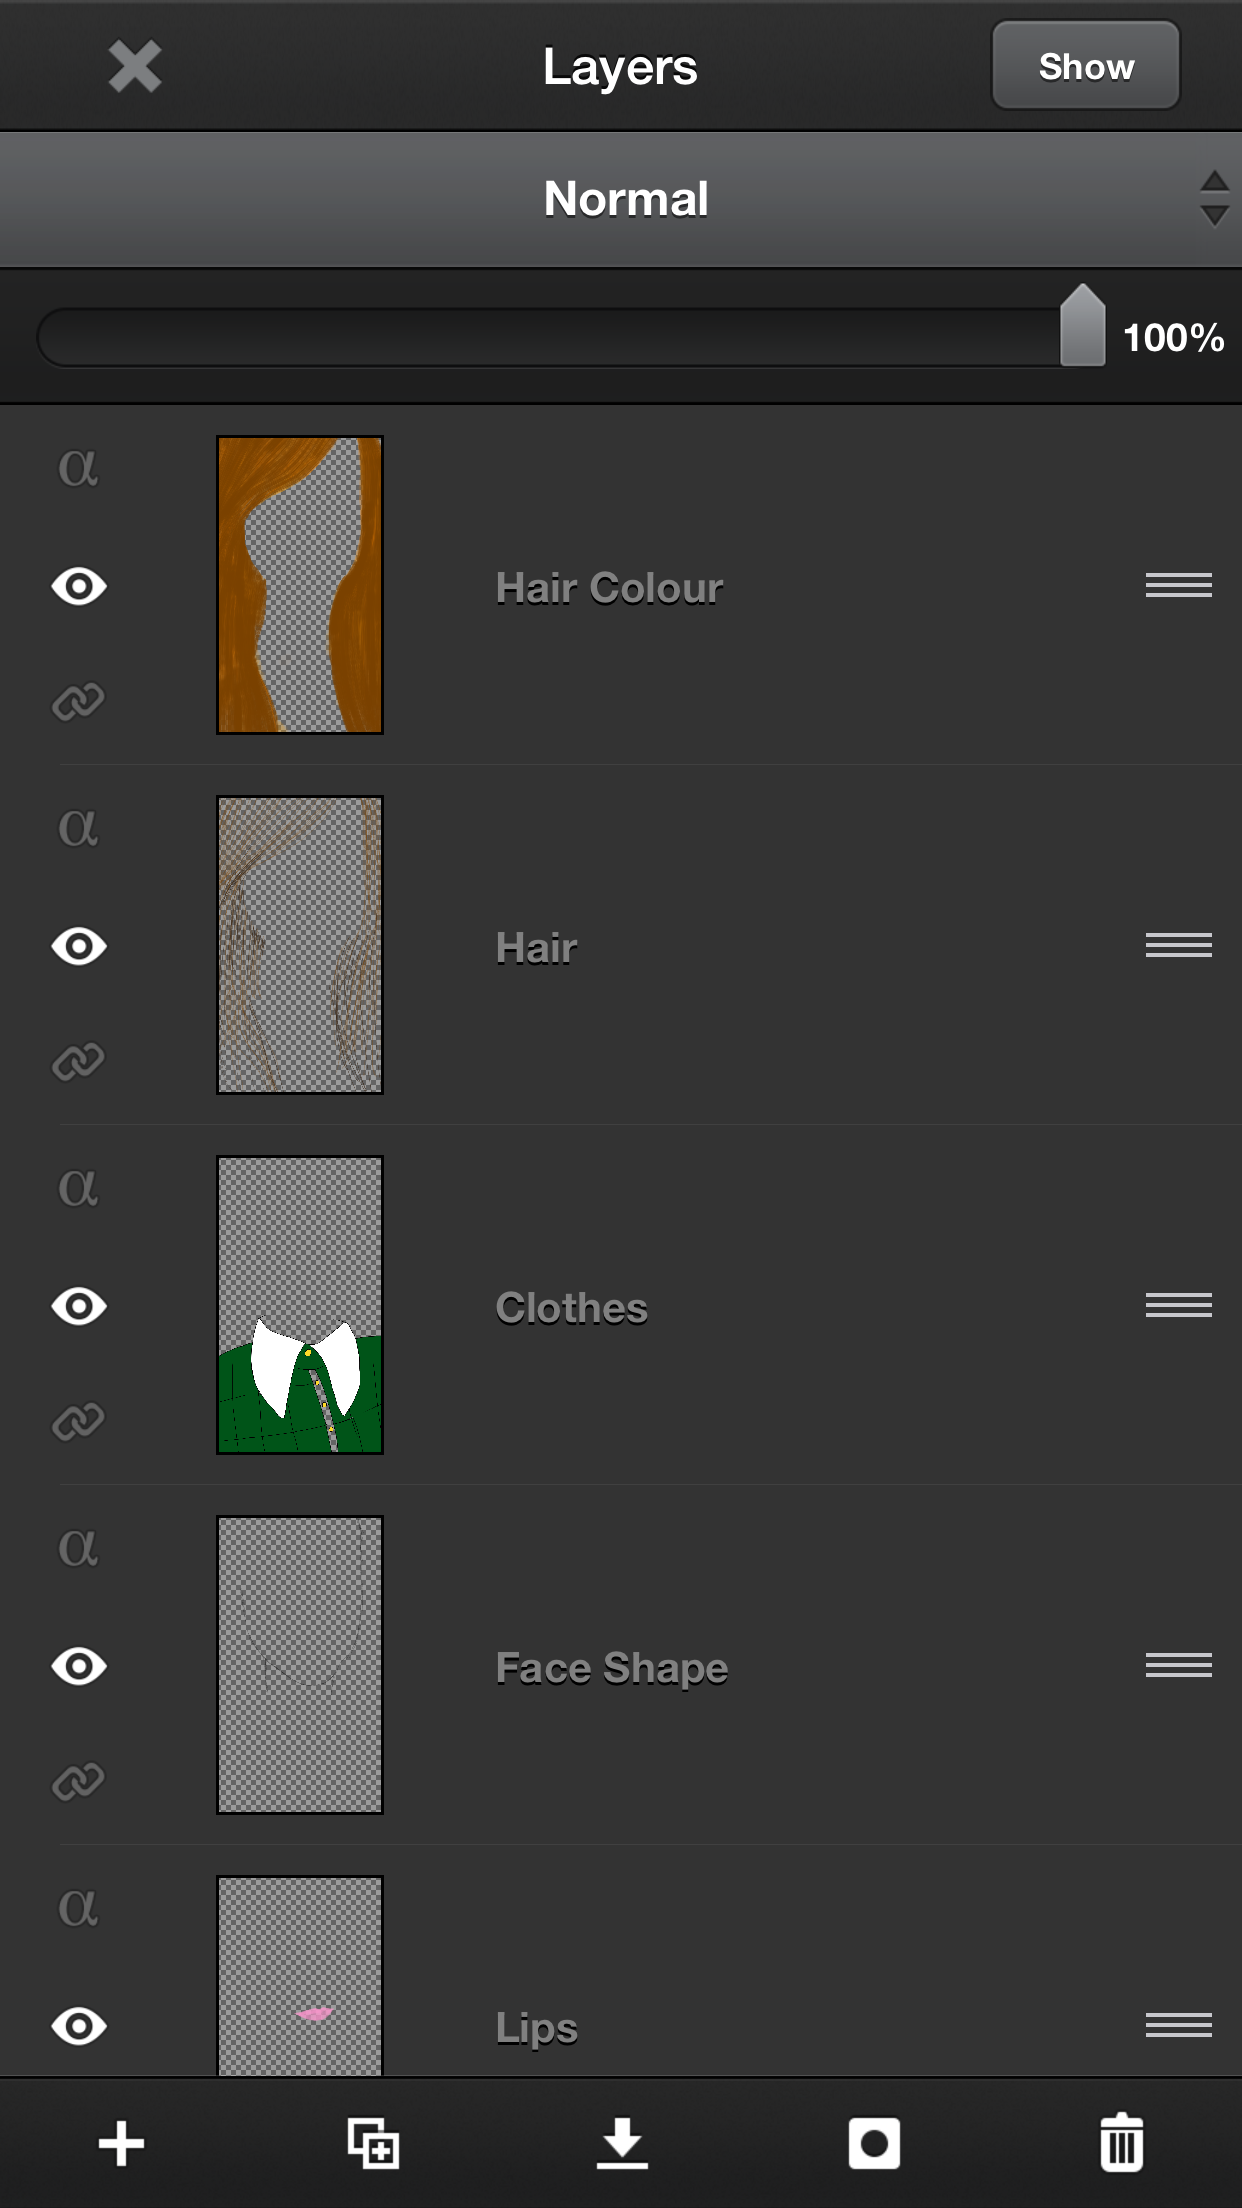Add a new layer with plus icon

coord(122,2144)
